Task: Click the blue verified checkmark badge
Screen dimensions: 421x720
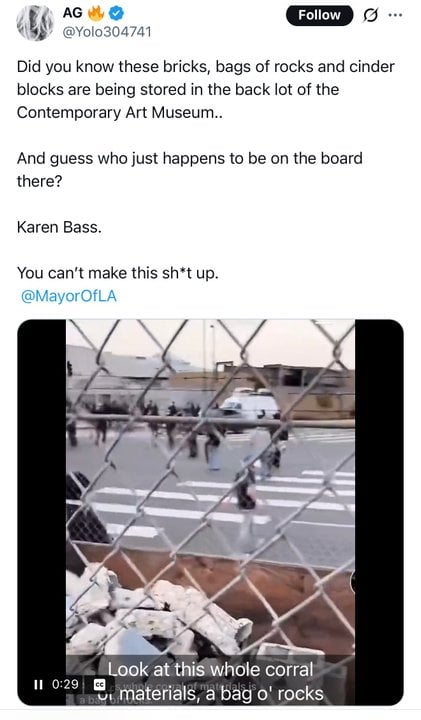Action: pyautogui.click(x=117, y=13)
